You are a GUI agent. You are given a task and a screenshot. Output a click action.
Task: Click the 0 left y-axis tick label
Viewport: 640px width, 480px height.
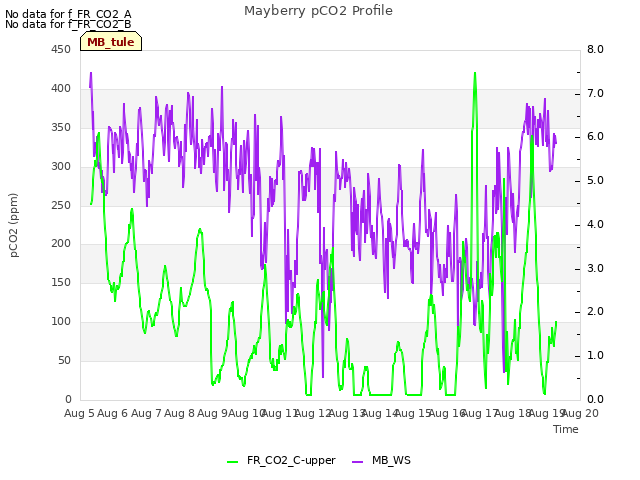tap(68, 399)
